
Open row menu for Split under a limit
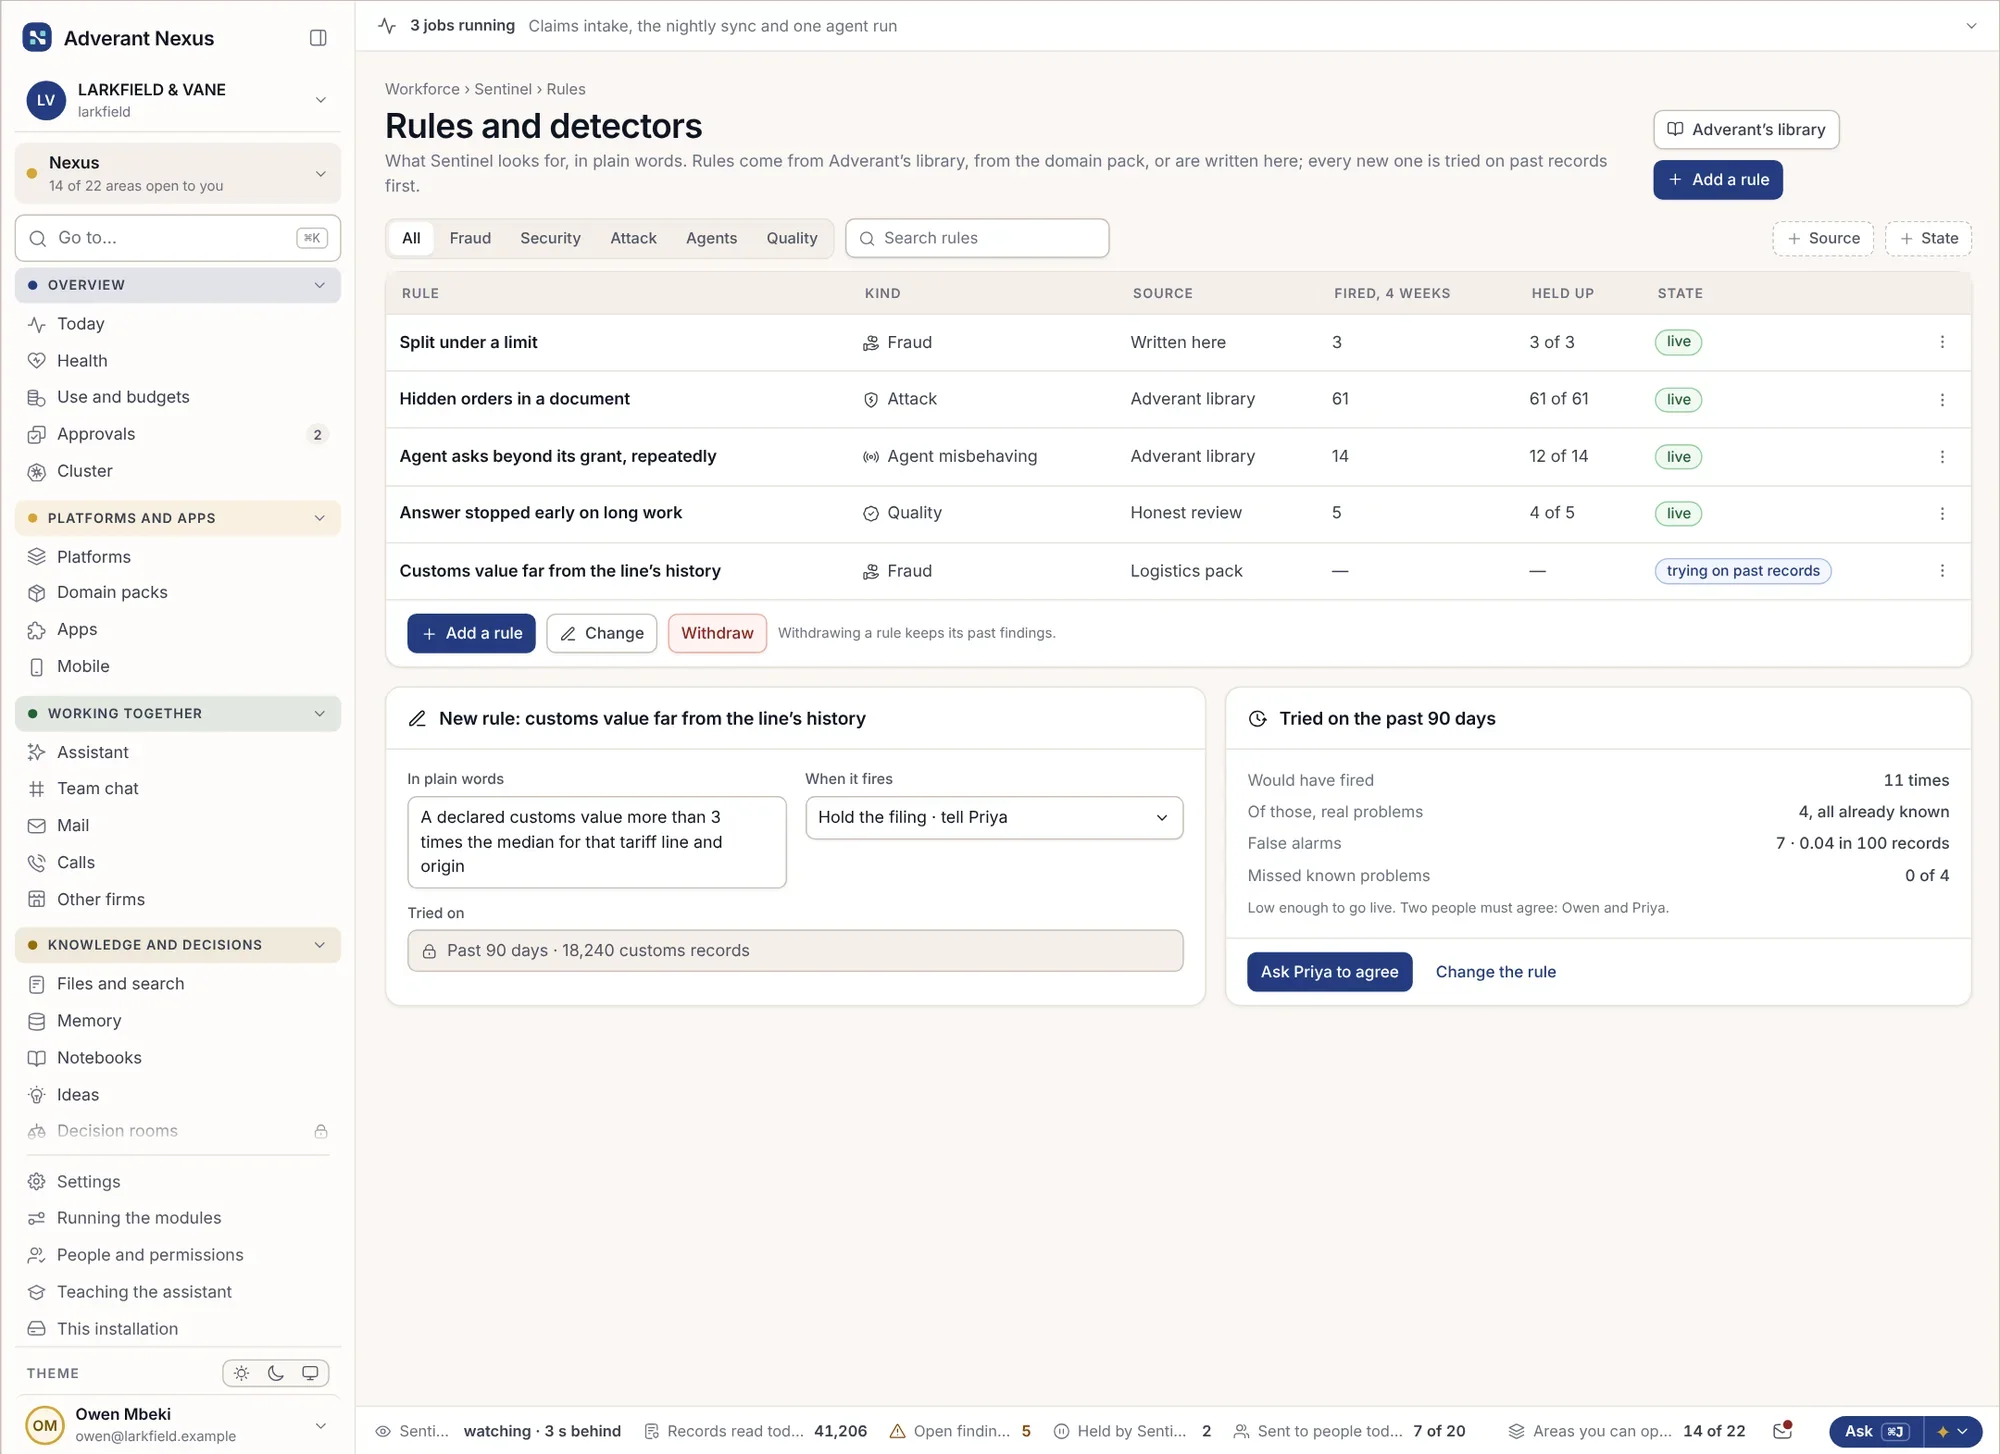pos(1942,342)
